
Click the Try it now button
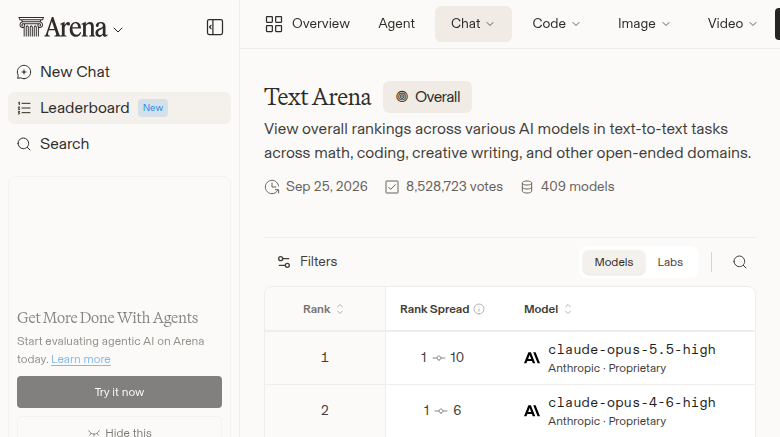(x=119, y=392)
